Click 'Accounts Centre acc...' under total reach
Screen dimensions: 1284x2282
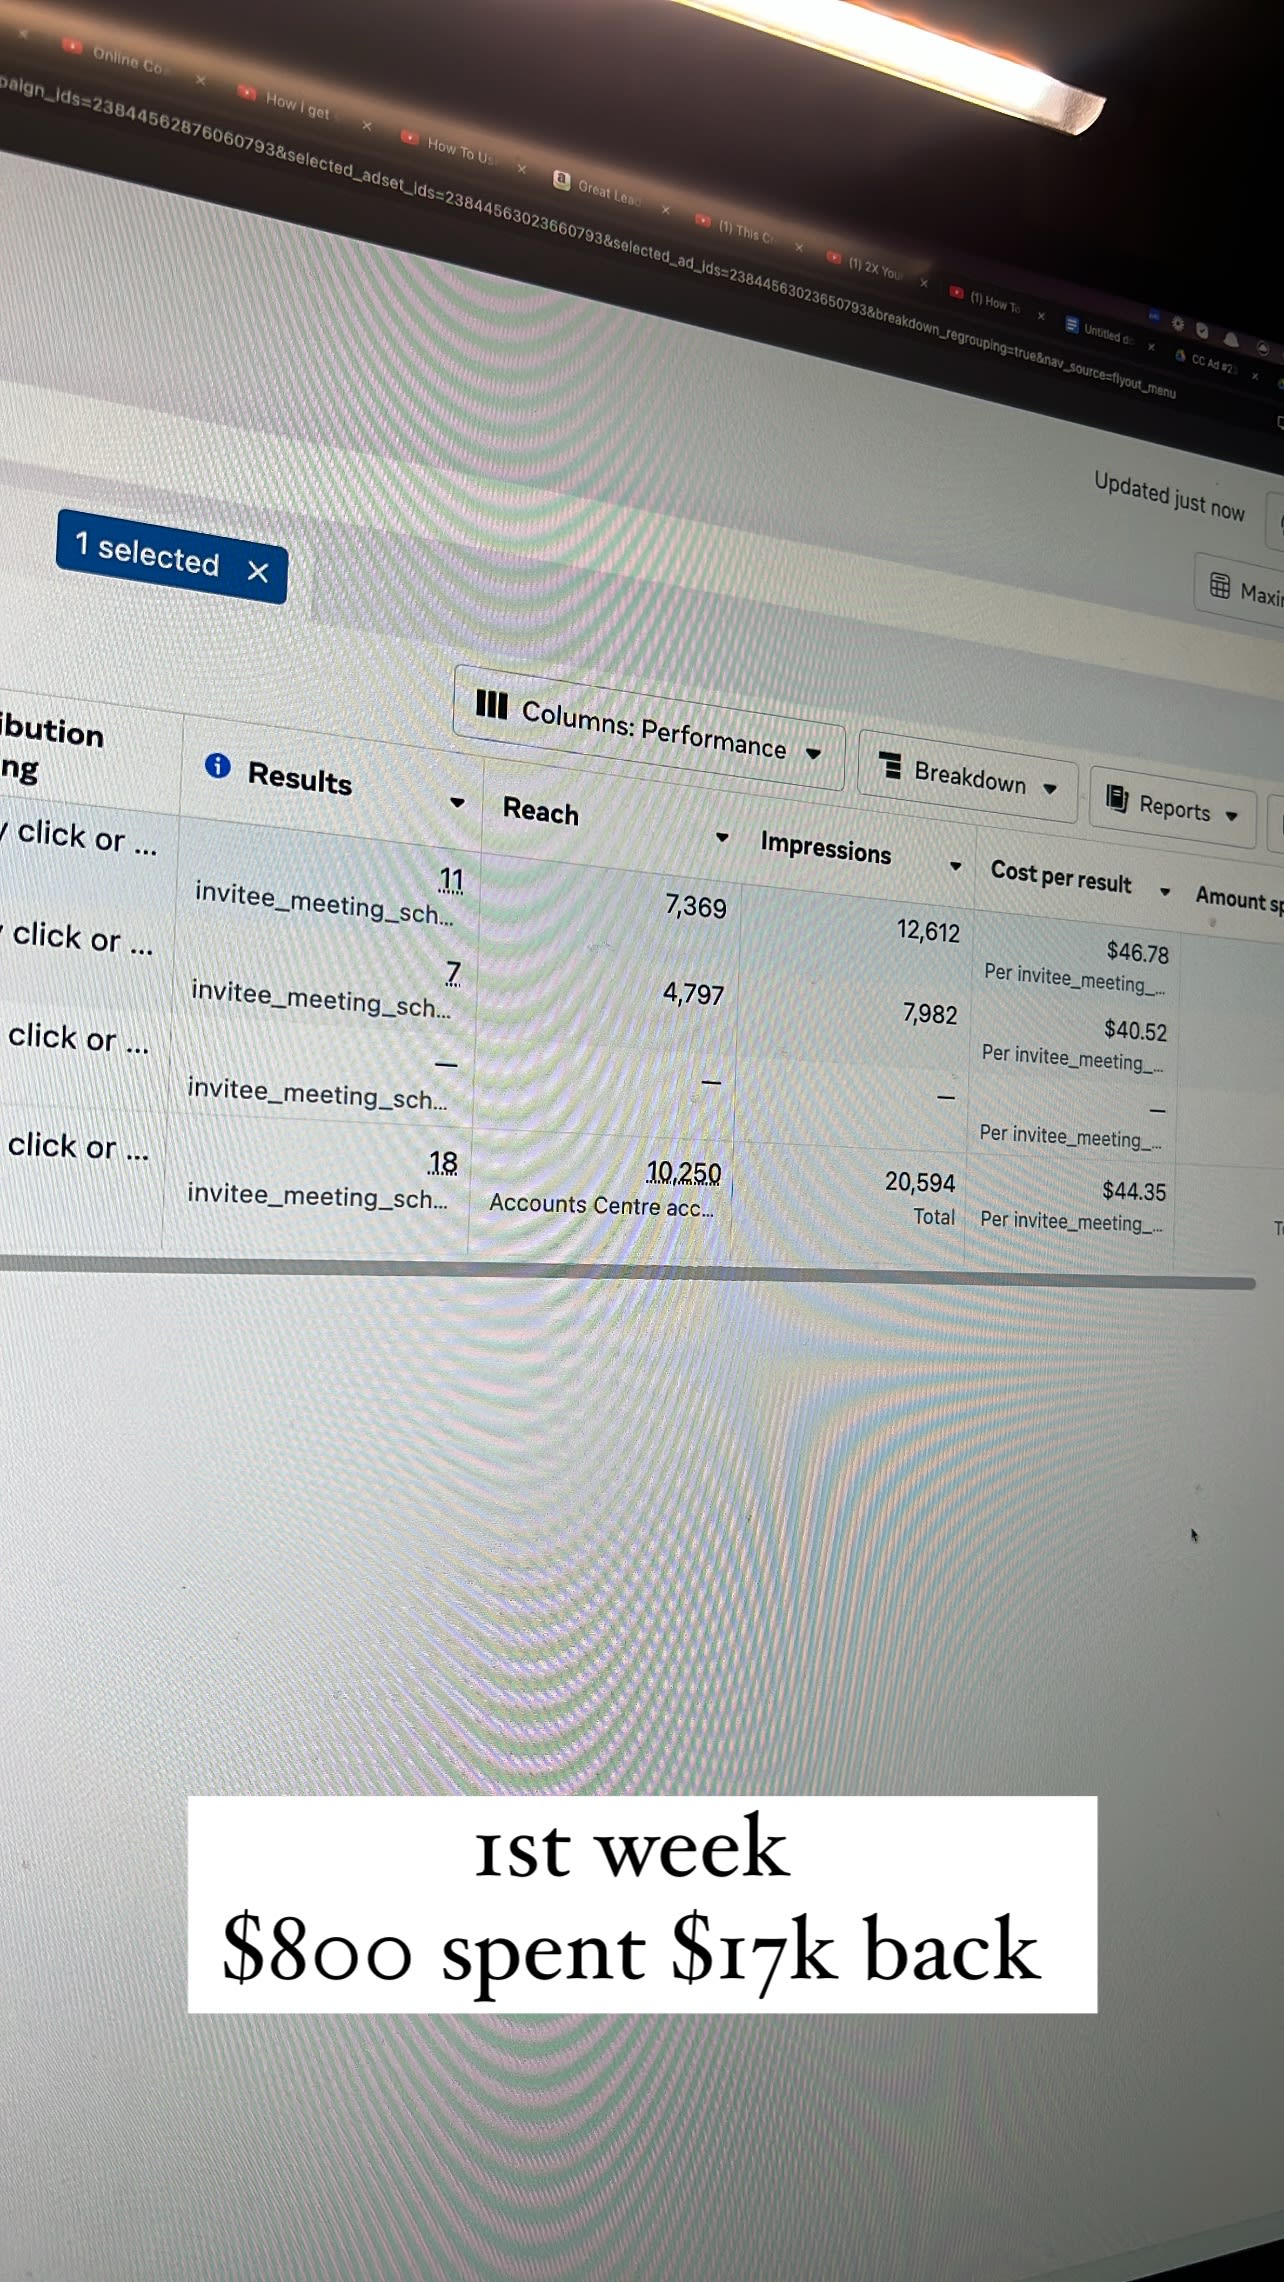[x=601, y=1205]
